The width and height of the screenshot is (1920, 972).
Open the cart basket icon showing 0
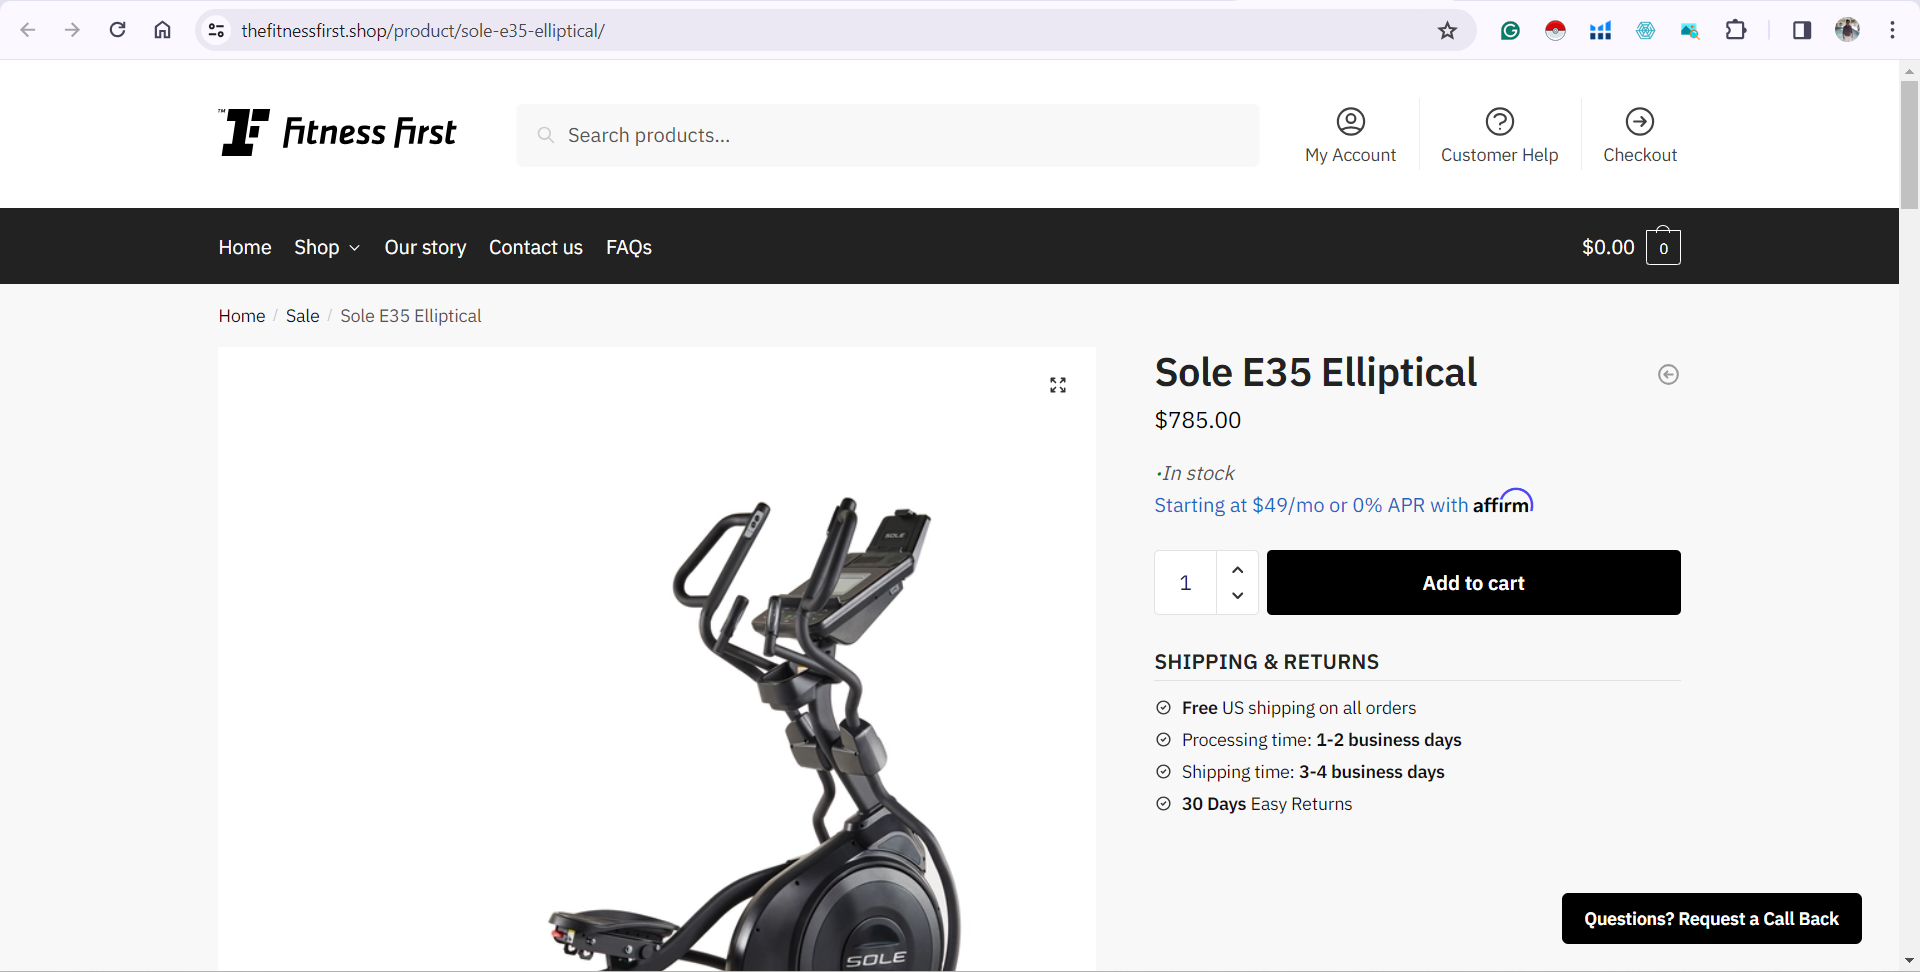coord(1663,247)
